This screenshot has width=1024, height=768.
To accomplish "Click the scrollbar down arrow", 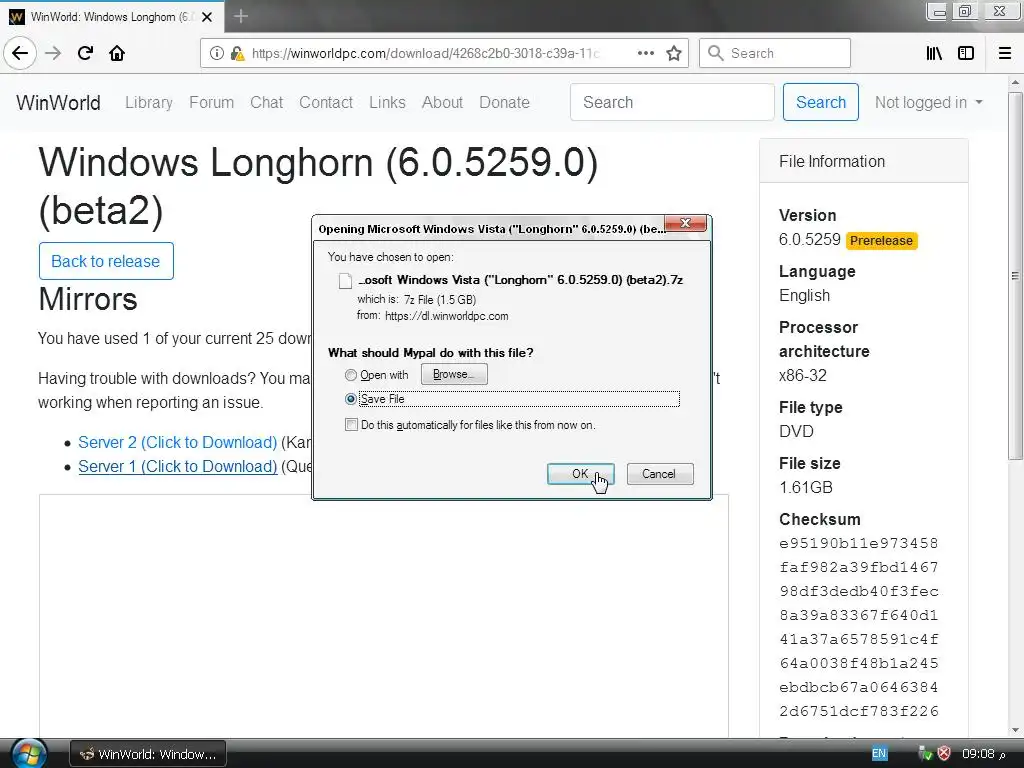I will (x=1015, y=730).
